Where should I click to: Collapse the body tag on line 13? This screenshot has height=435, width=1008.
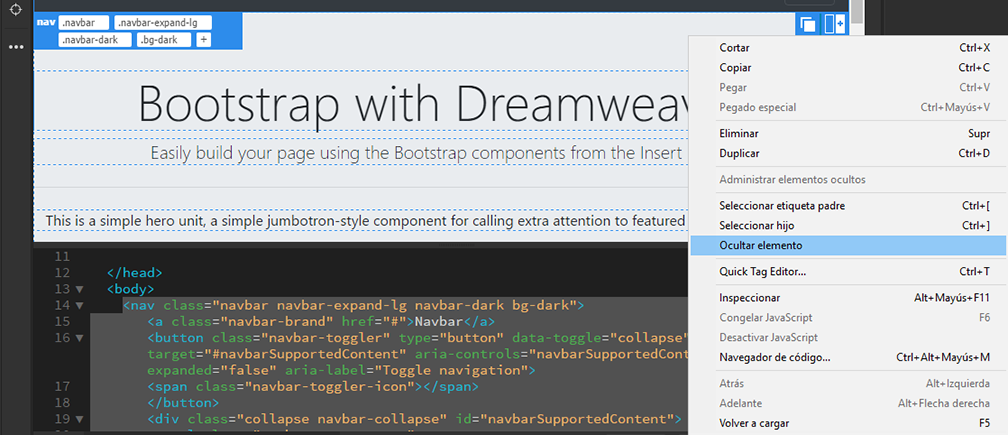coord(78,289)
